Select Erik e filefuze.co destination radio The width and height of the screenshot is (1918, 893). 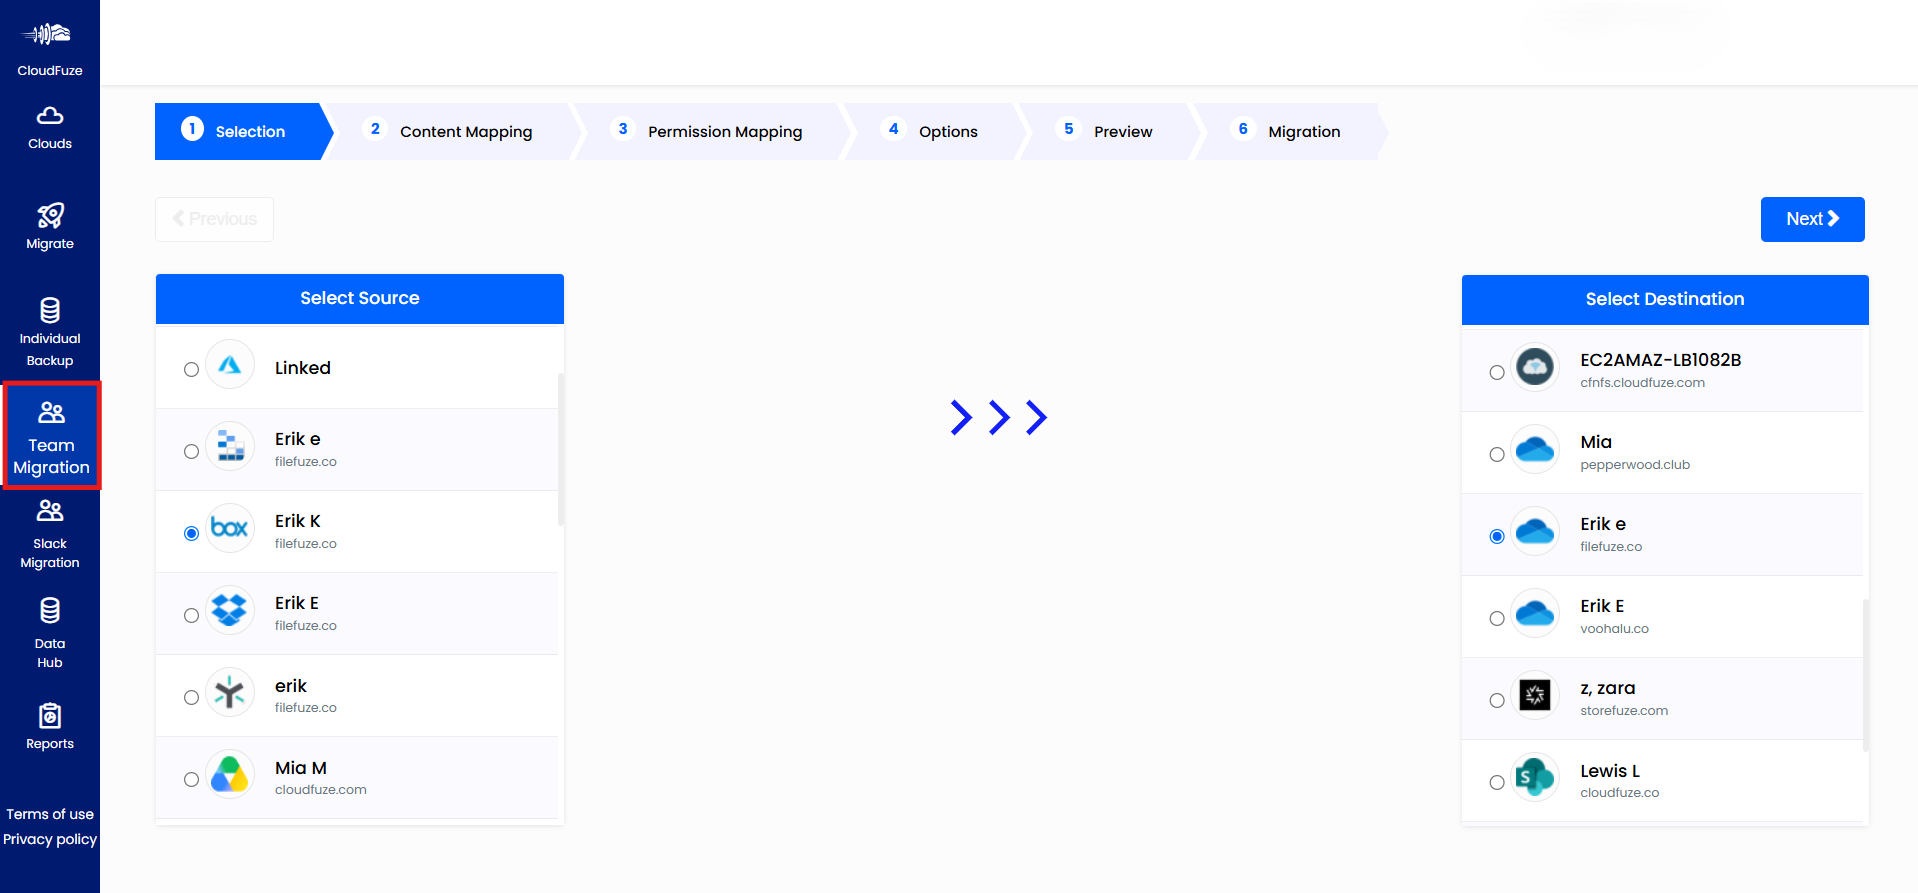tap(1497, 536)
